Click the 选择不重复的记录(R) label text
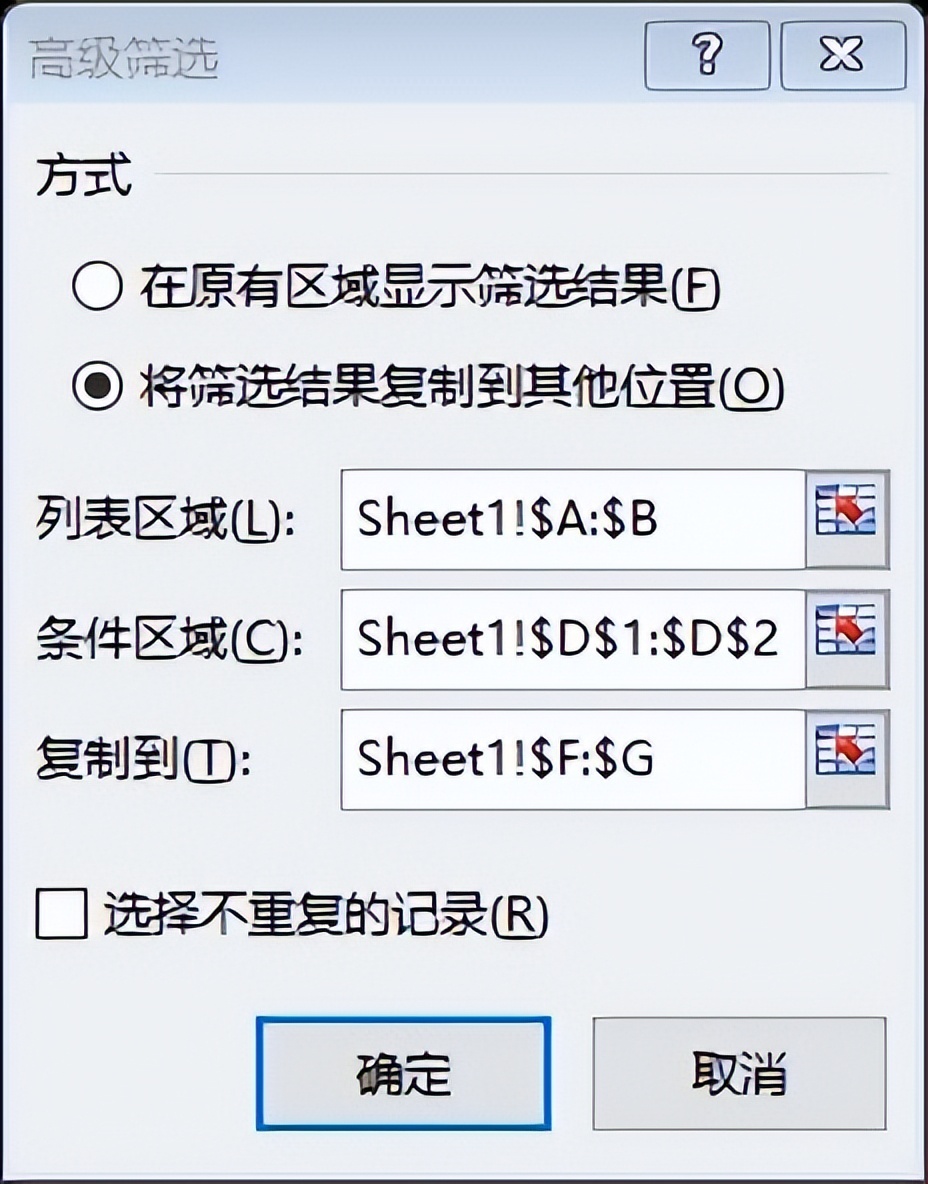The width and height of the screenshot is (928, 1184). pyautogui.click(x=325, y=914)
